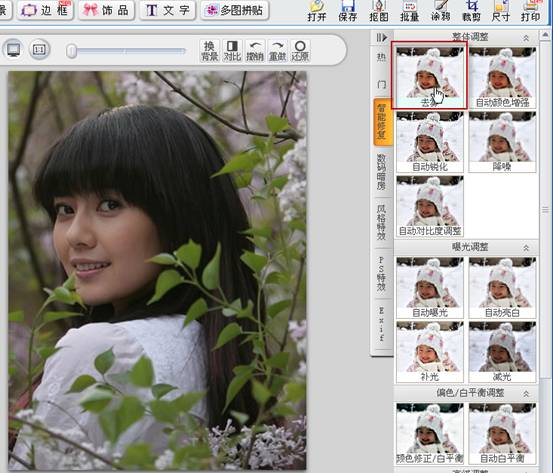Click the 撤销 undo button
Image resolution: width=553 pixels, height=473 pixels.
255,51
